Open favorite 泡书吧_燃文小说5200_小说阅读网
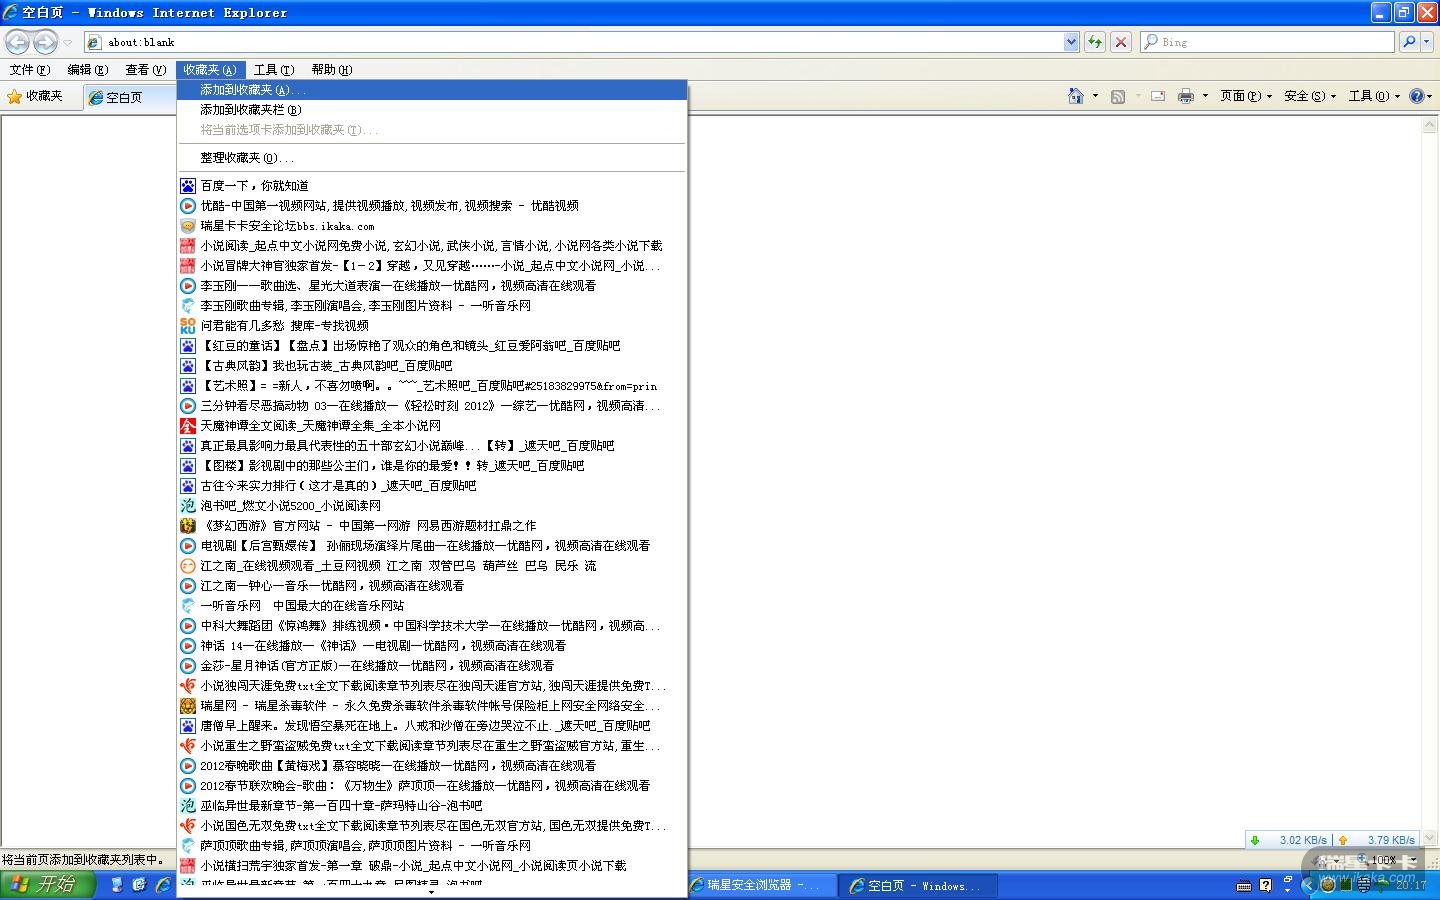 432,506
